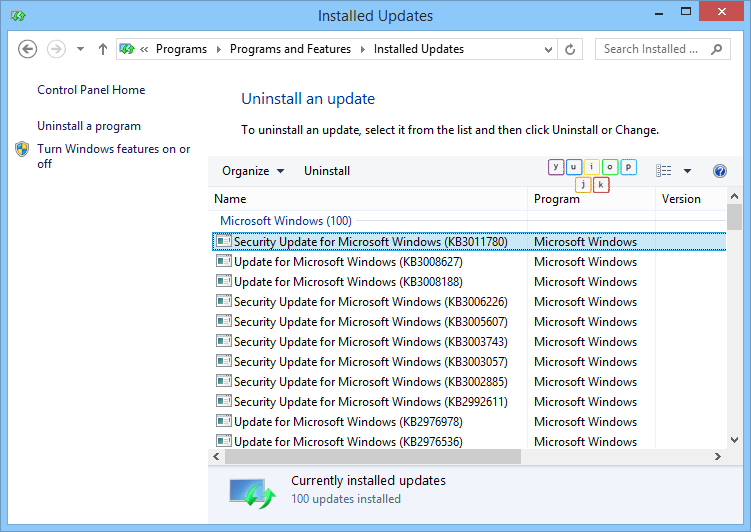The image size is (751, 532).
Task: Click the update icon beside KB3003057
Action: tap(224, 361)
